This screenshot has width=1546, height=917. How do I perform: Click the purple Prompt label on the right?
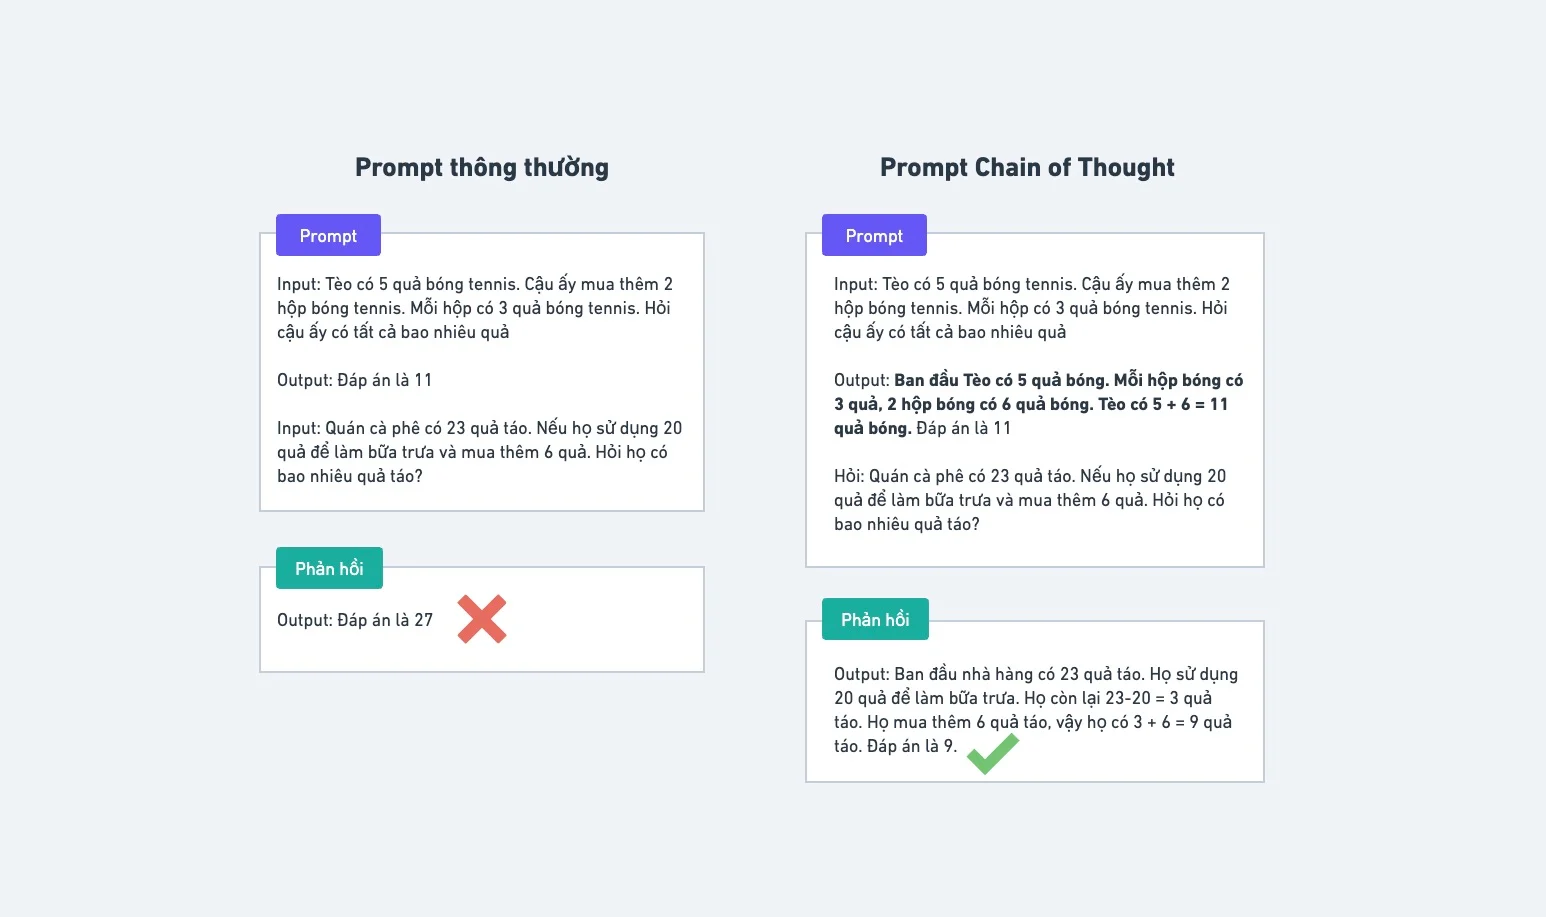click(874, 235)
